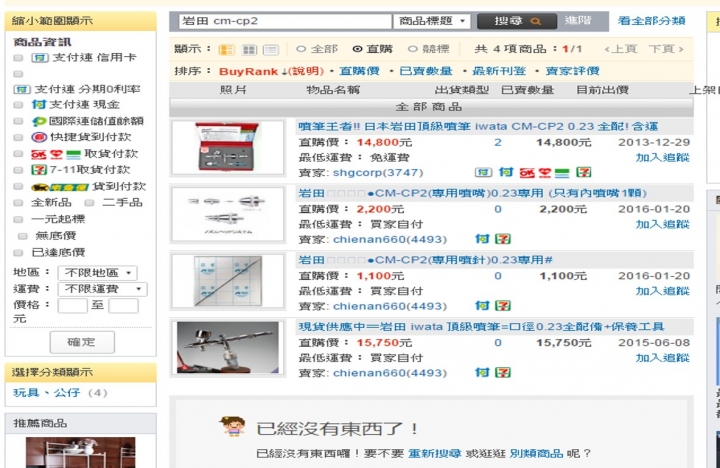The width and height of the screenshot is (720, 468).
Task: Enable the 全新品 checkbox
Action: tap(18, 203)
